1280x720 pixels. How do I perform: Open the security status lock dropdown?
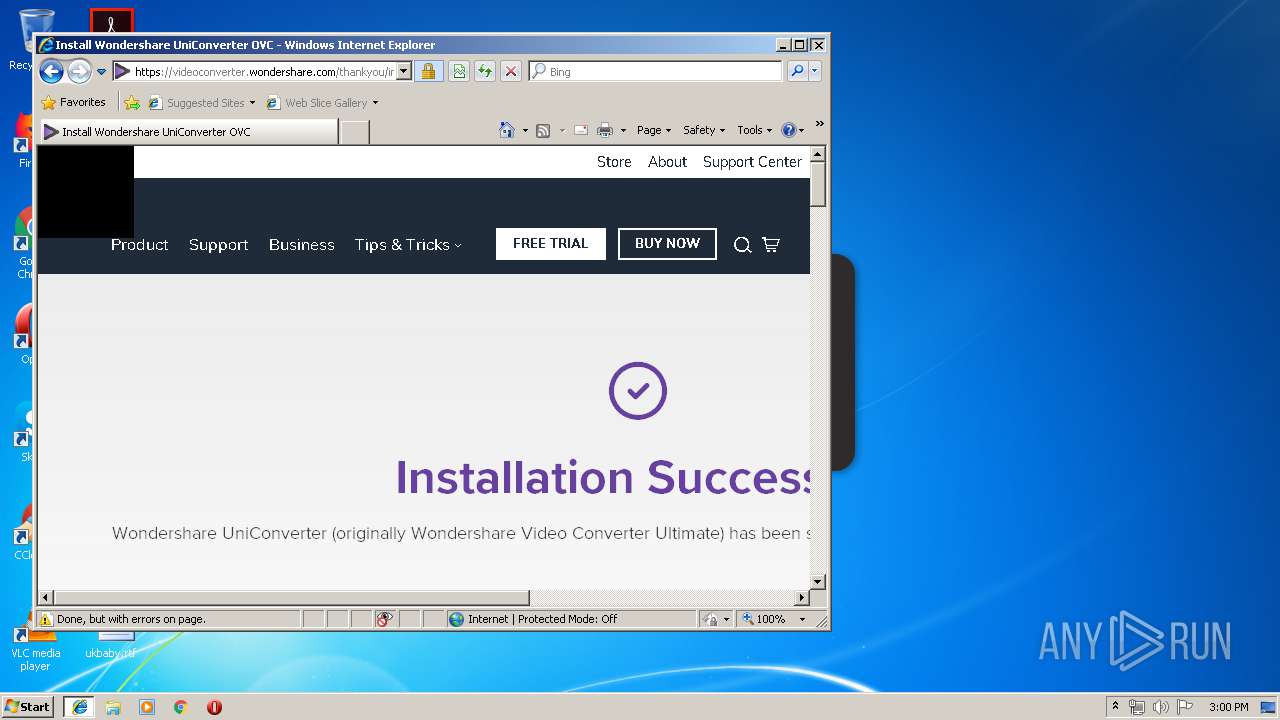tap(716, 619)
